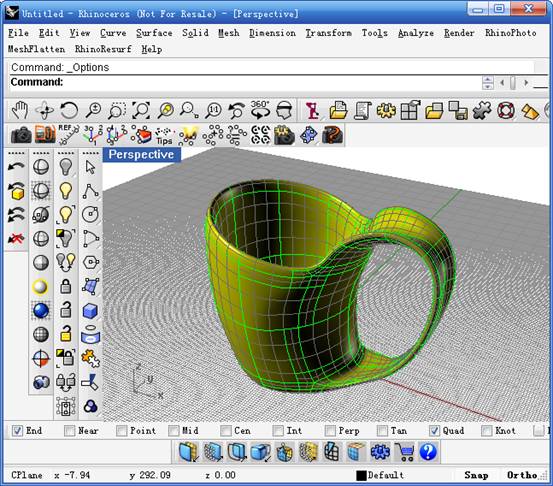Create a solid Box
The image size is (553, 486).
pyautogui.click(x=91, y=311)
